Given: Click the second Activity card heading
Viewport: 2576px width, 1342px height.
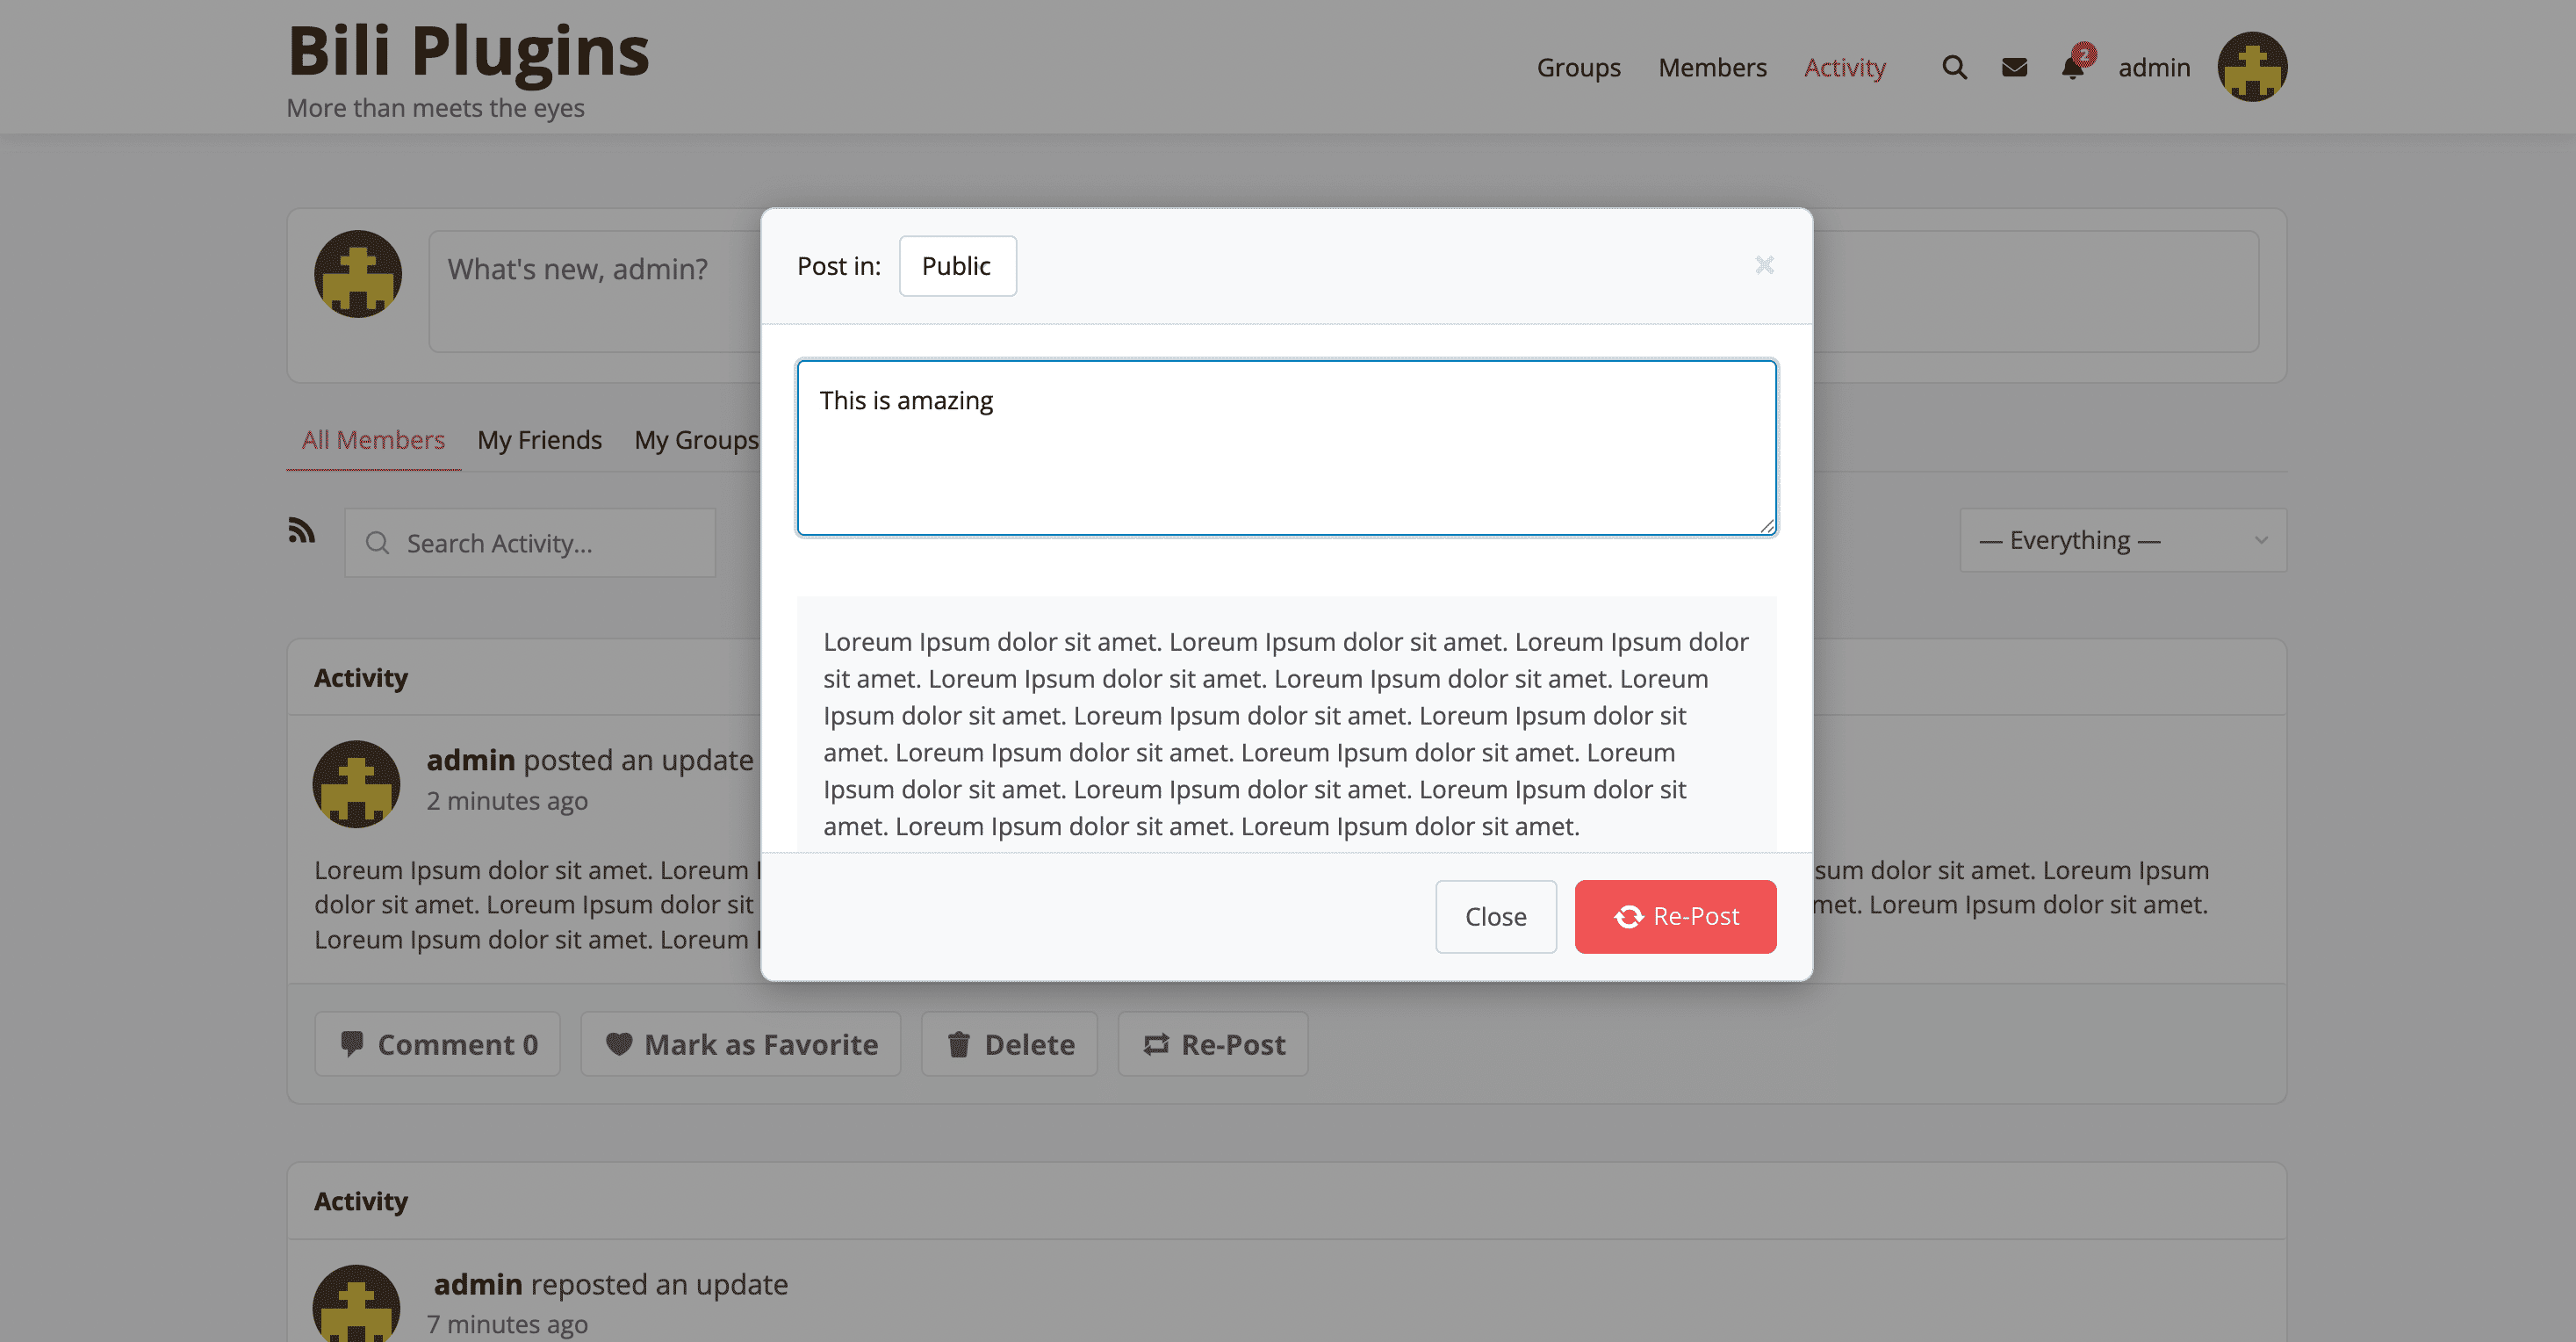Looking at the screenshot, I should click(x=361, y=1201).
